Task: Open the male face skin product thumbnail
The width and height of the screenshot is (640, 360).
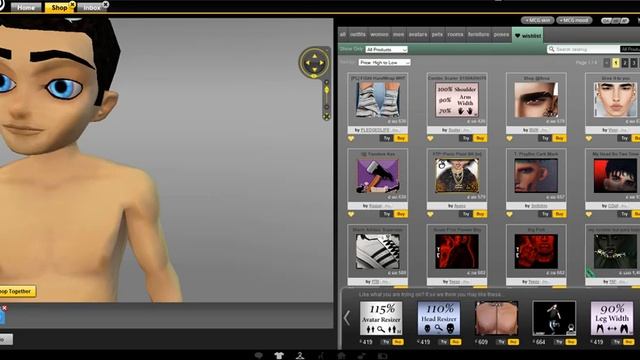Action: pyautogui.click(x=615, y=100)
